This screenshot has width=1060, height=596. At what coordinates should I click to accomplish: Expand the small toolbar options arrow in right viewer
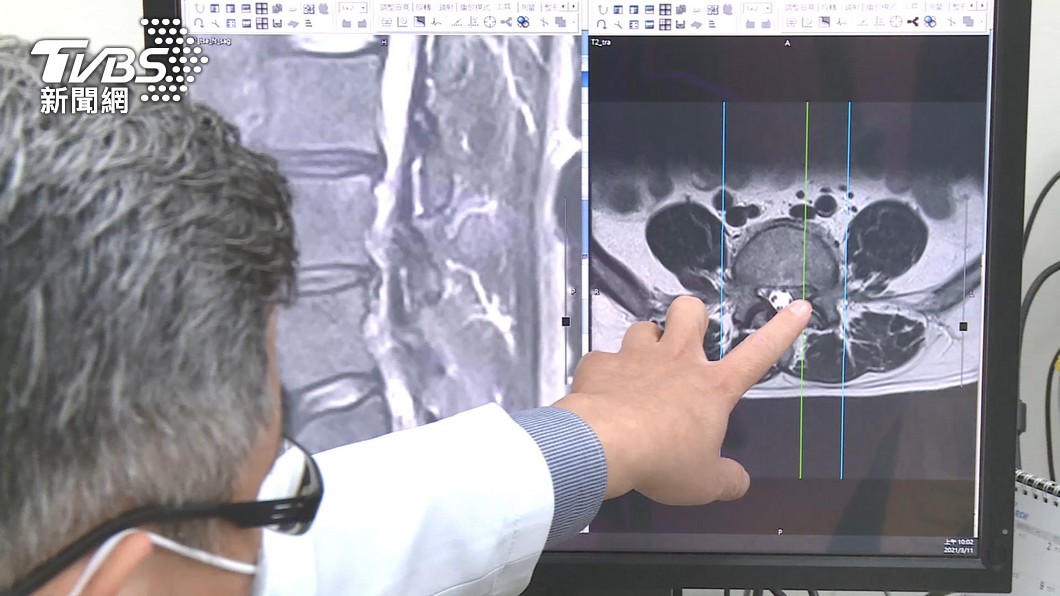coord(982,22)
